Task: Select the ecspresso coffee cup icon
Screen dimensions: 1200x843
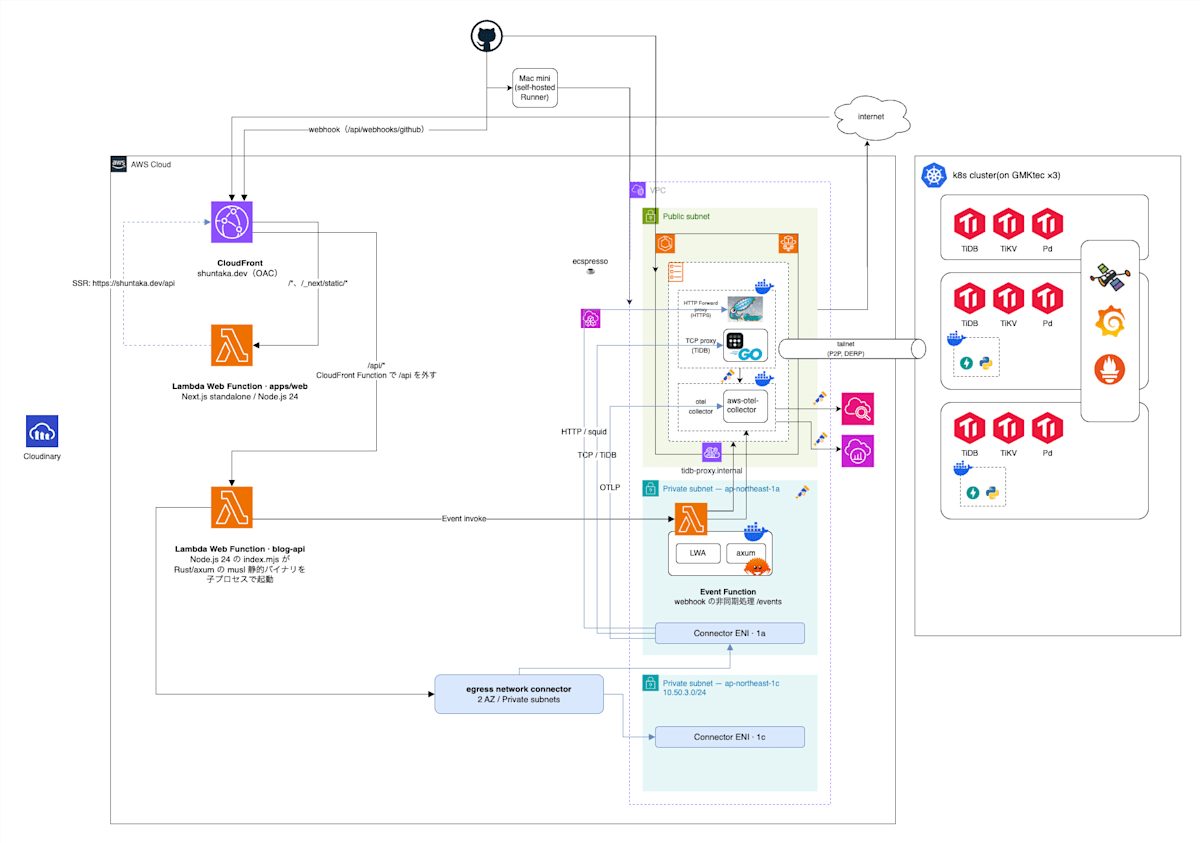Action: click(x=590, y=271)
